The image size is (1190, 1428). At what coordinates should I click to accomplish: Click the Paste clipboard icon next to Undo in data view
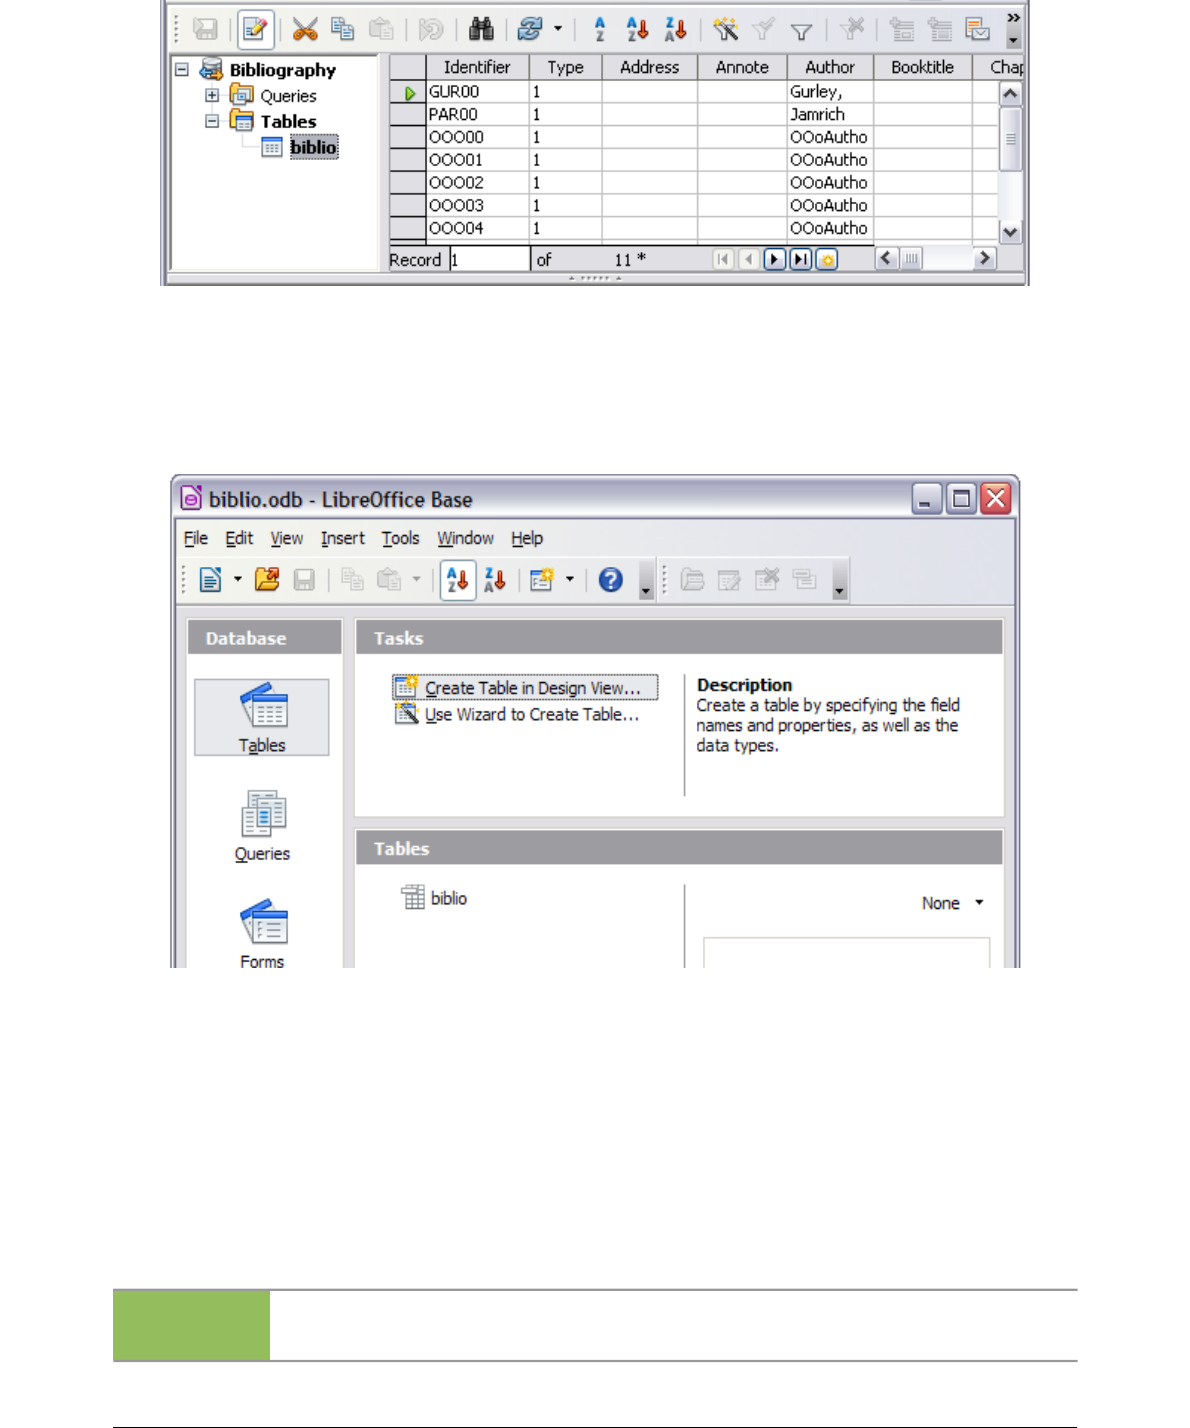381,30
